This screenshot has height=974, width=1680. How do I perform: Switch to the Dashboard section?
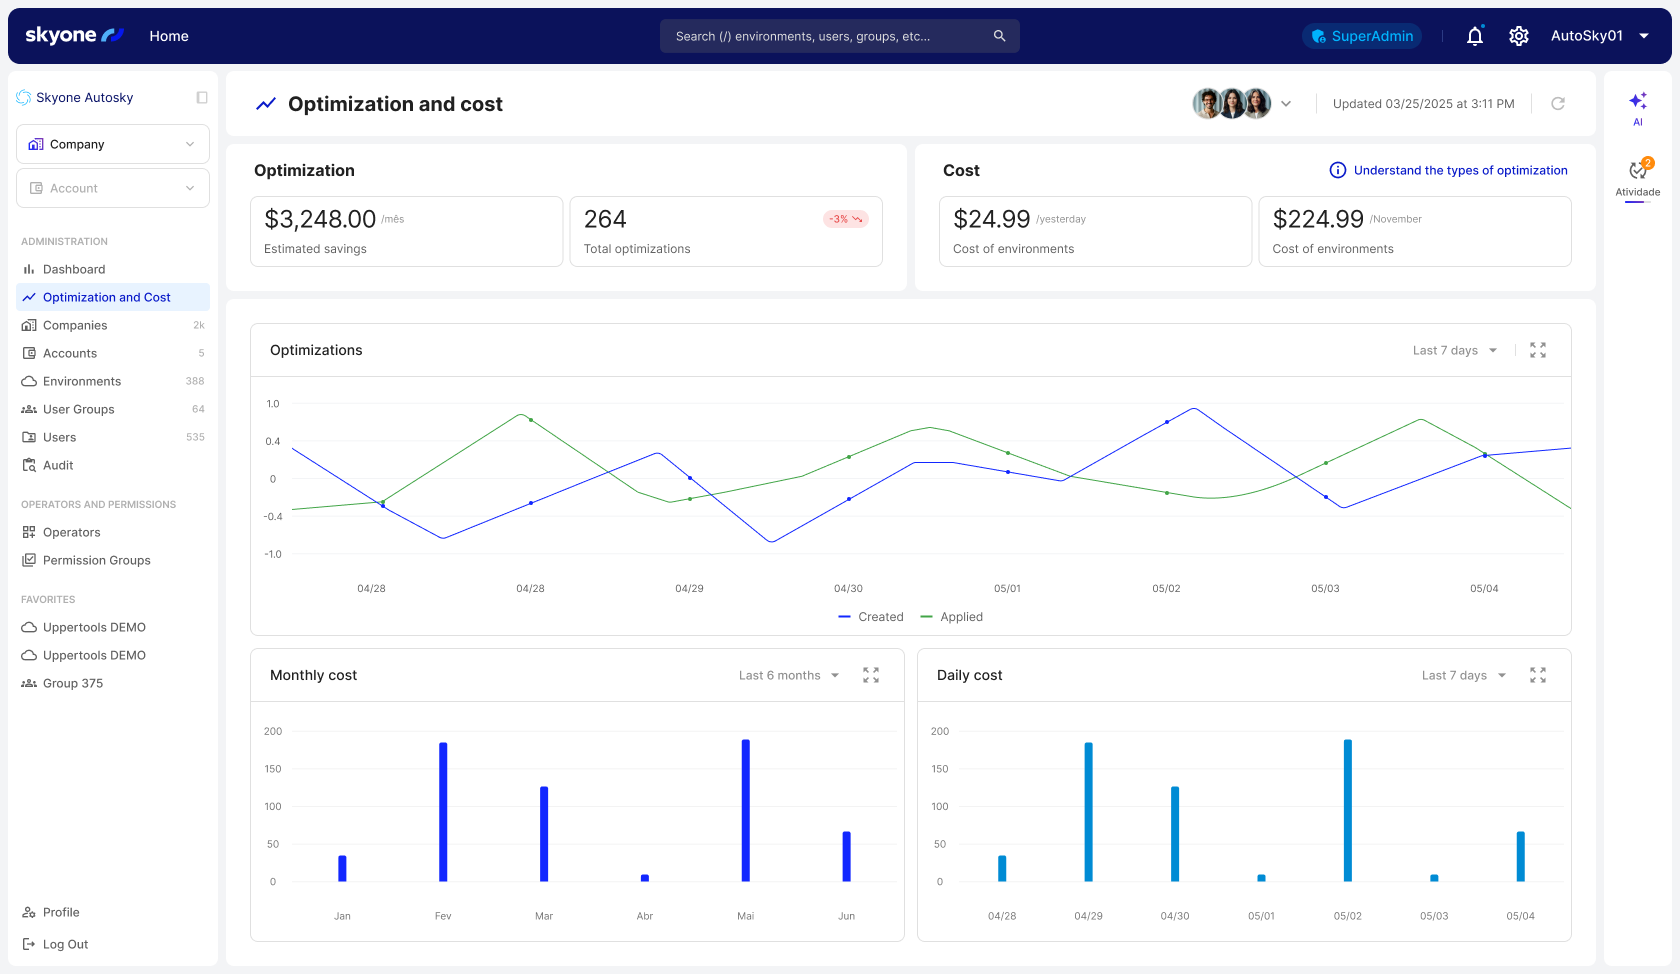tap(74, 269)
